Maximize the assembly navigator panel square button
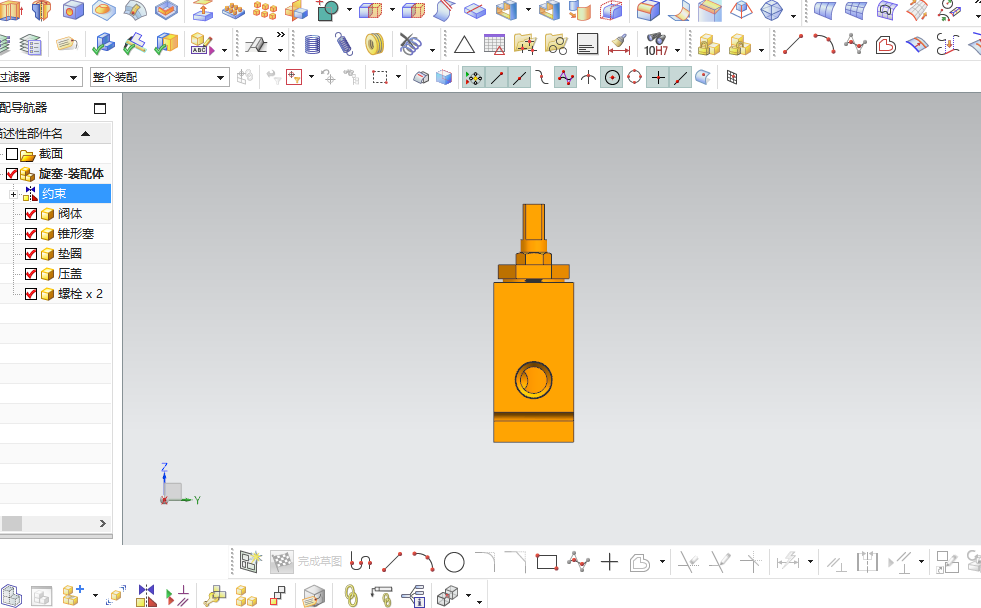 click(x=100, y=108)
